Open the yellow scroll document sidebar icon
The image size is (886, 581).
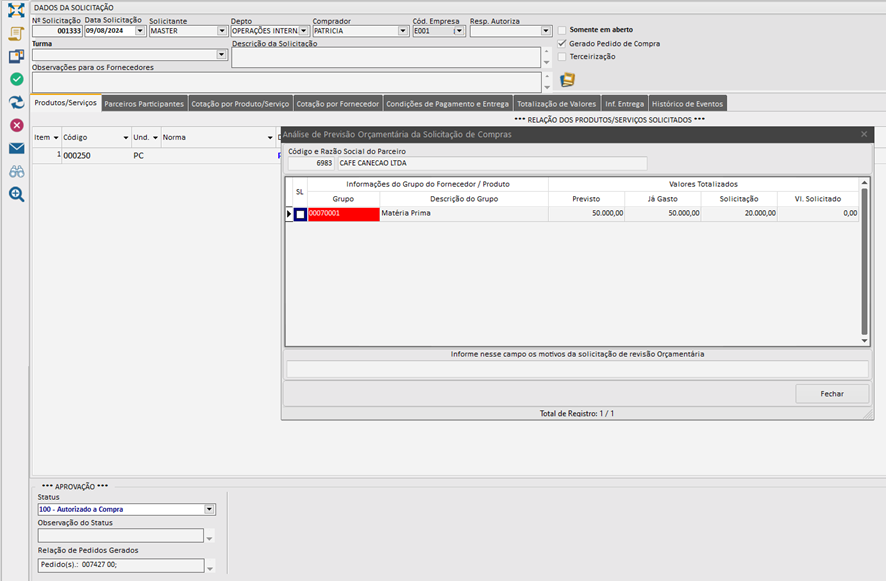(16, 33)
